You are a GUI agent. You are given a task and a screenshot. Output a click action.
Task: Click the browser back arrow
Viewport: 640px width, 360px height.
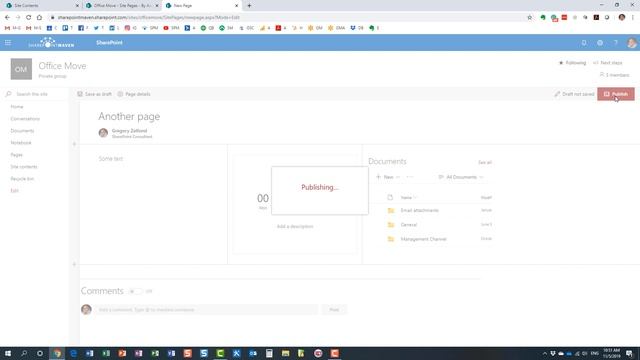(7, 18)
